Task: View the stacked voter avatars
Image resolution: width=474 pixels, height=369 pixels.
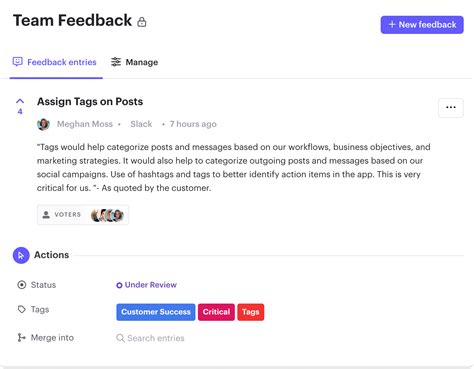Action: click(x=107, y=215)
